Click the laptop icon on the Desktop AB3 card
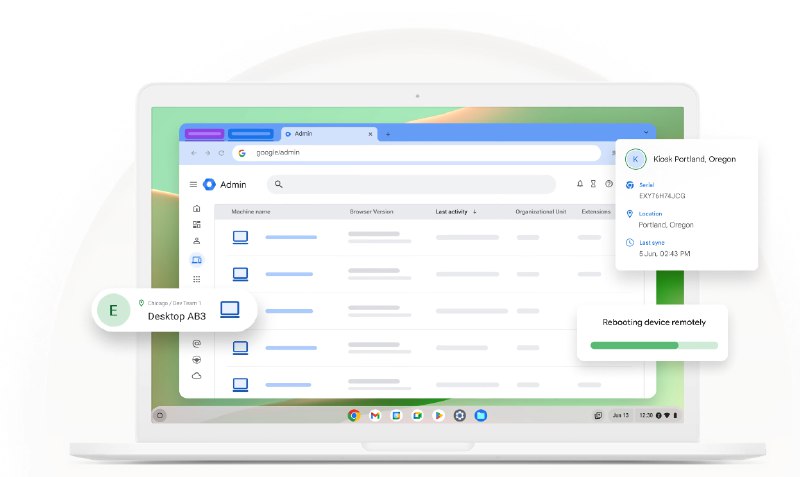This screenshot has height=477, width=800. (x=230, y=310)
